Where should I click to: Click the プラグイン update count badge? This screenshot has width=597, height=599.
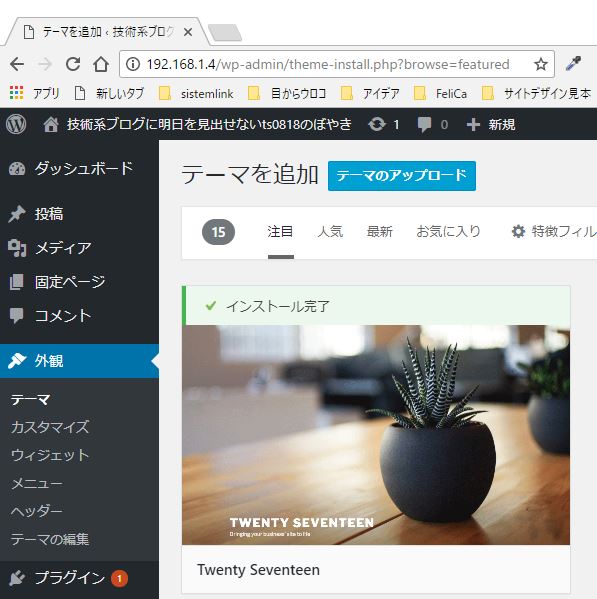[x=119, y=578]
